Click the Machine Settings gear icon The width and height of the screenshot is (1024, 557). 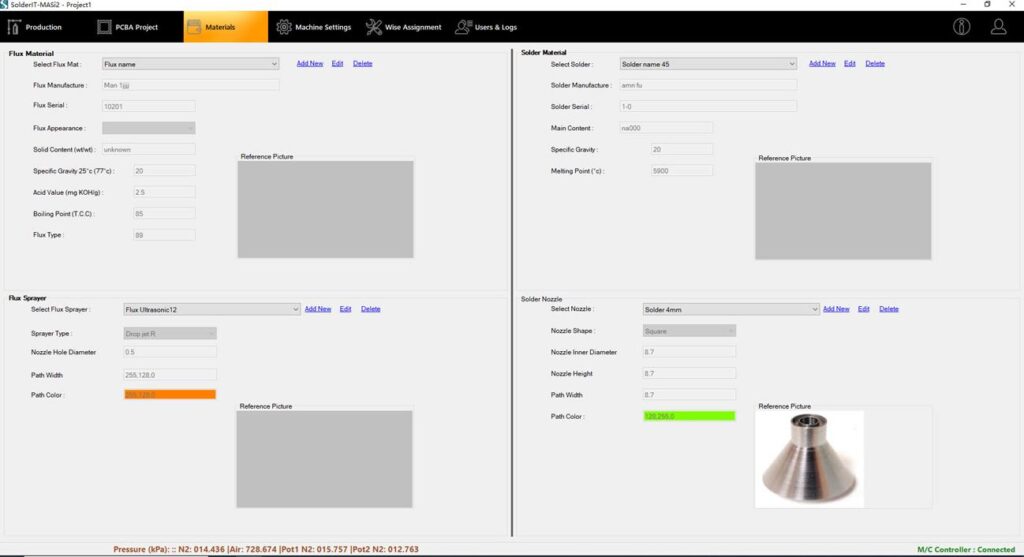click(284, 27)
